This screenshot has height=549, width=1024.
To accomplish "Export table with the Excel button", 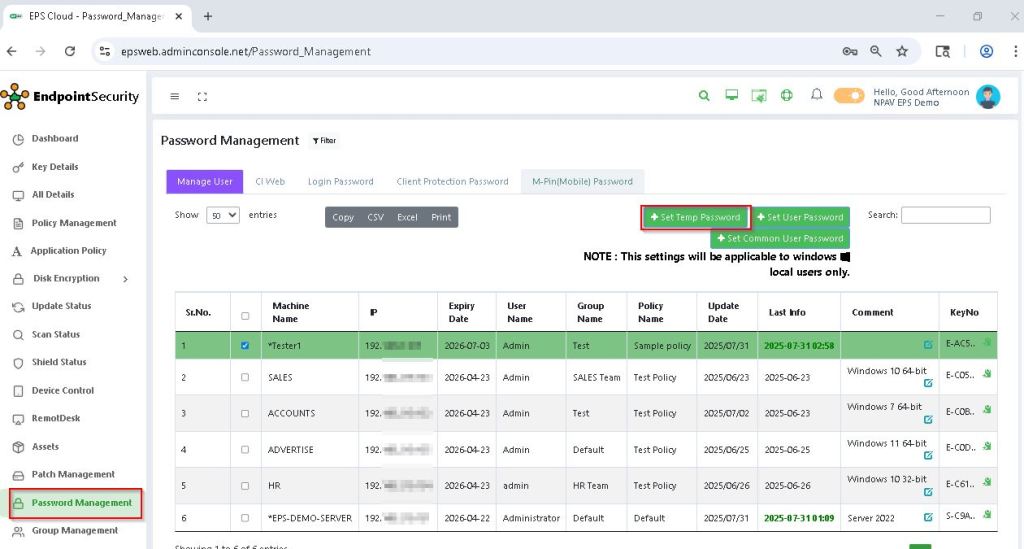I will click(407, 217).
